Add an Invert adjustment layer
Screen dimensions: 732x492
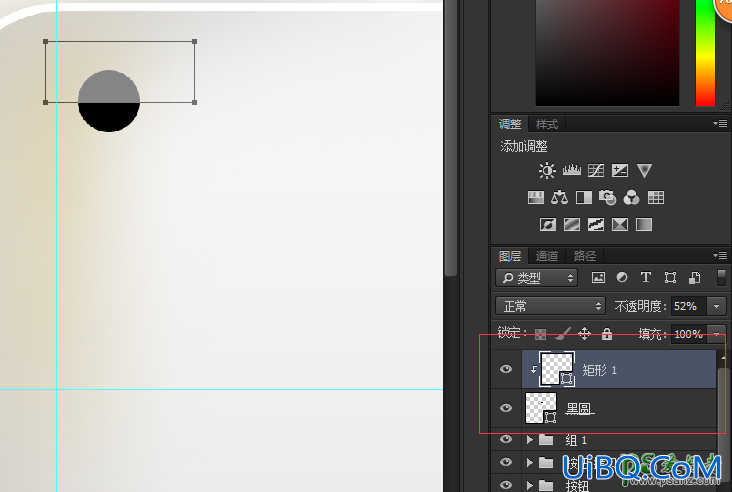(548, 225)
